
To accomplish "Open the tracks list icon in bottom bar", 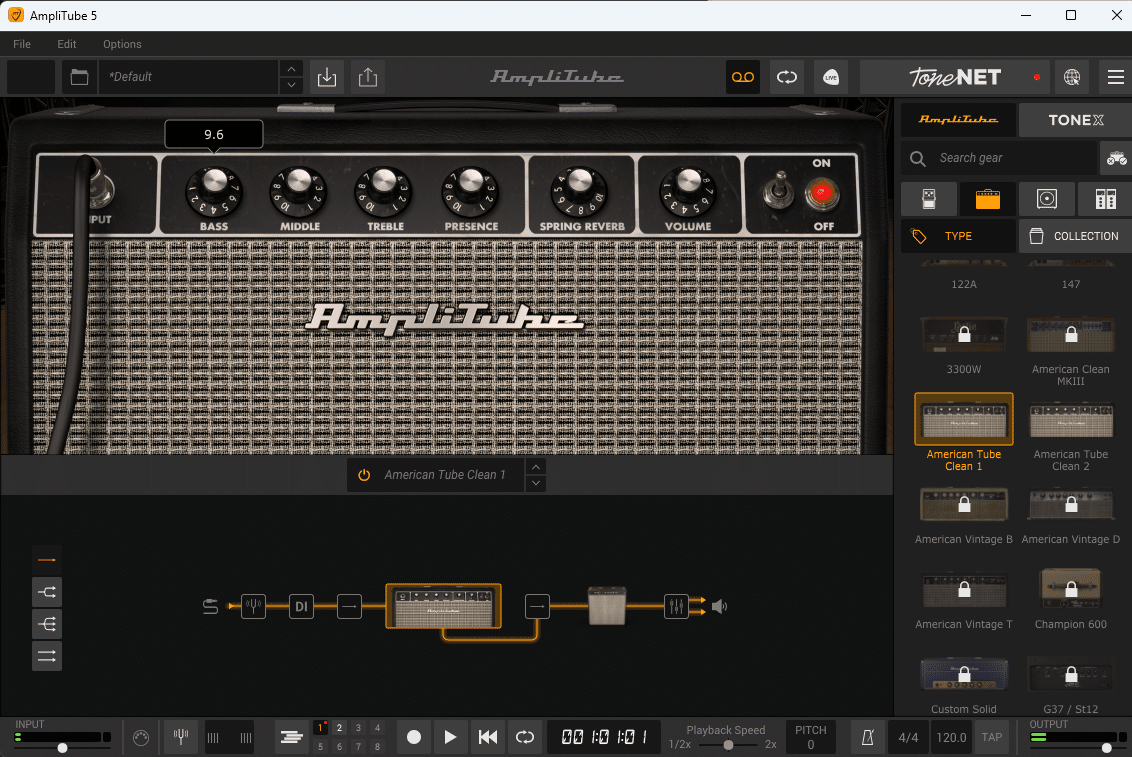I will [x=292, y=738].
